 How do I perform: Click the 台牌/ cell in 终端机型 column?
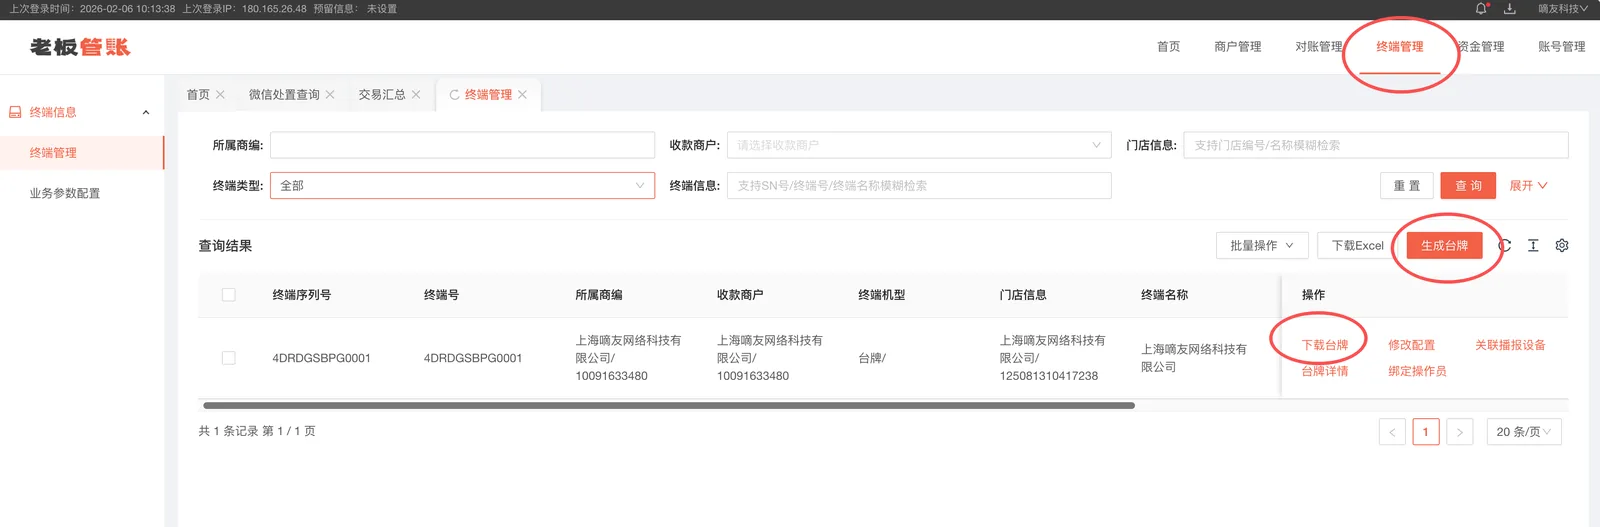tap(872, 358)
